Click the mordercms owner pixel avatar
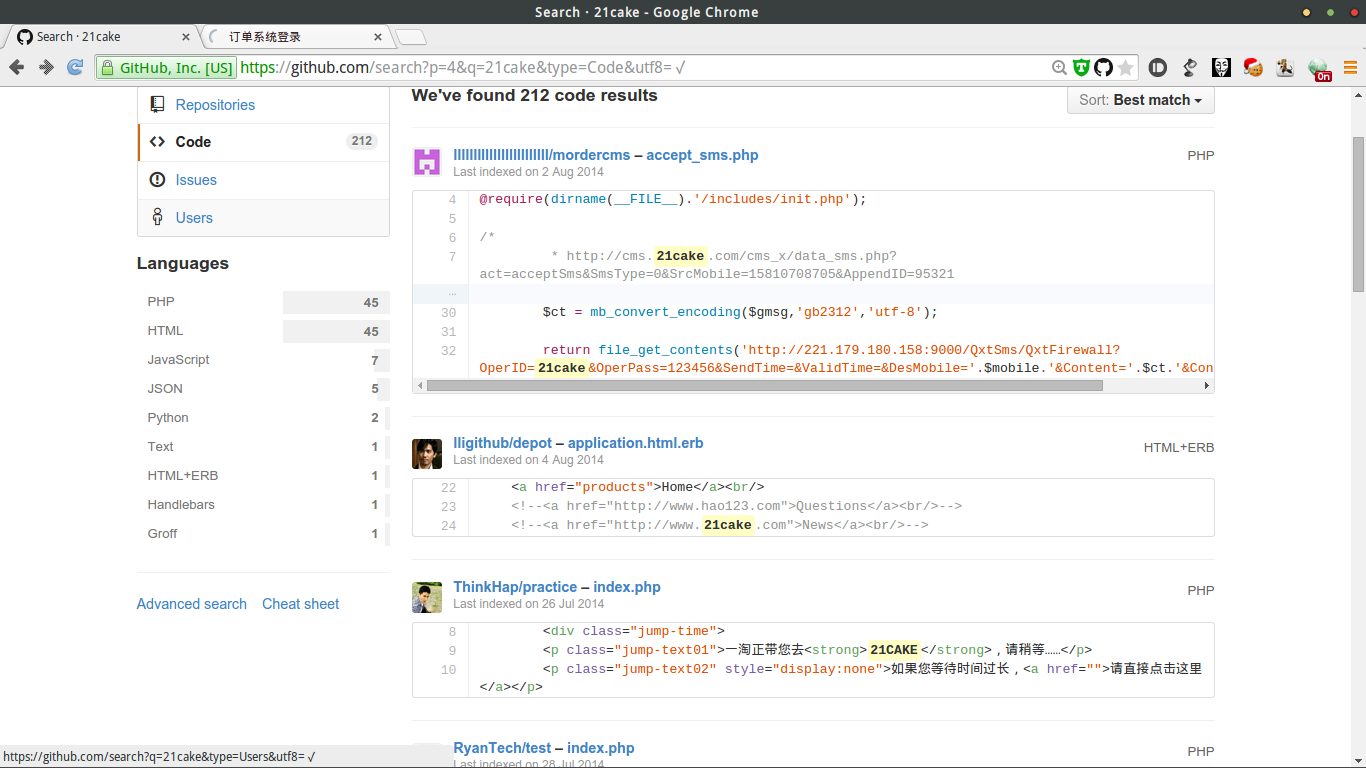 (x=427, y=162)
